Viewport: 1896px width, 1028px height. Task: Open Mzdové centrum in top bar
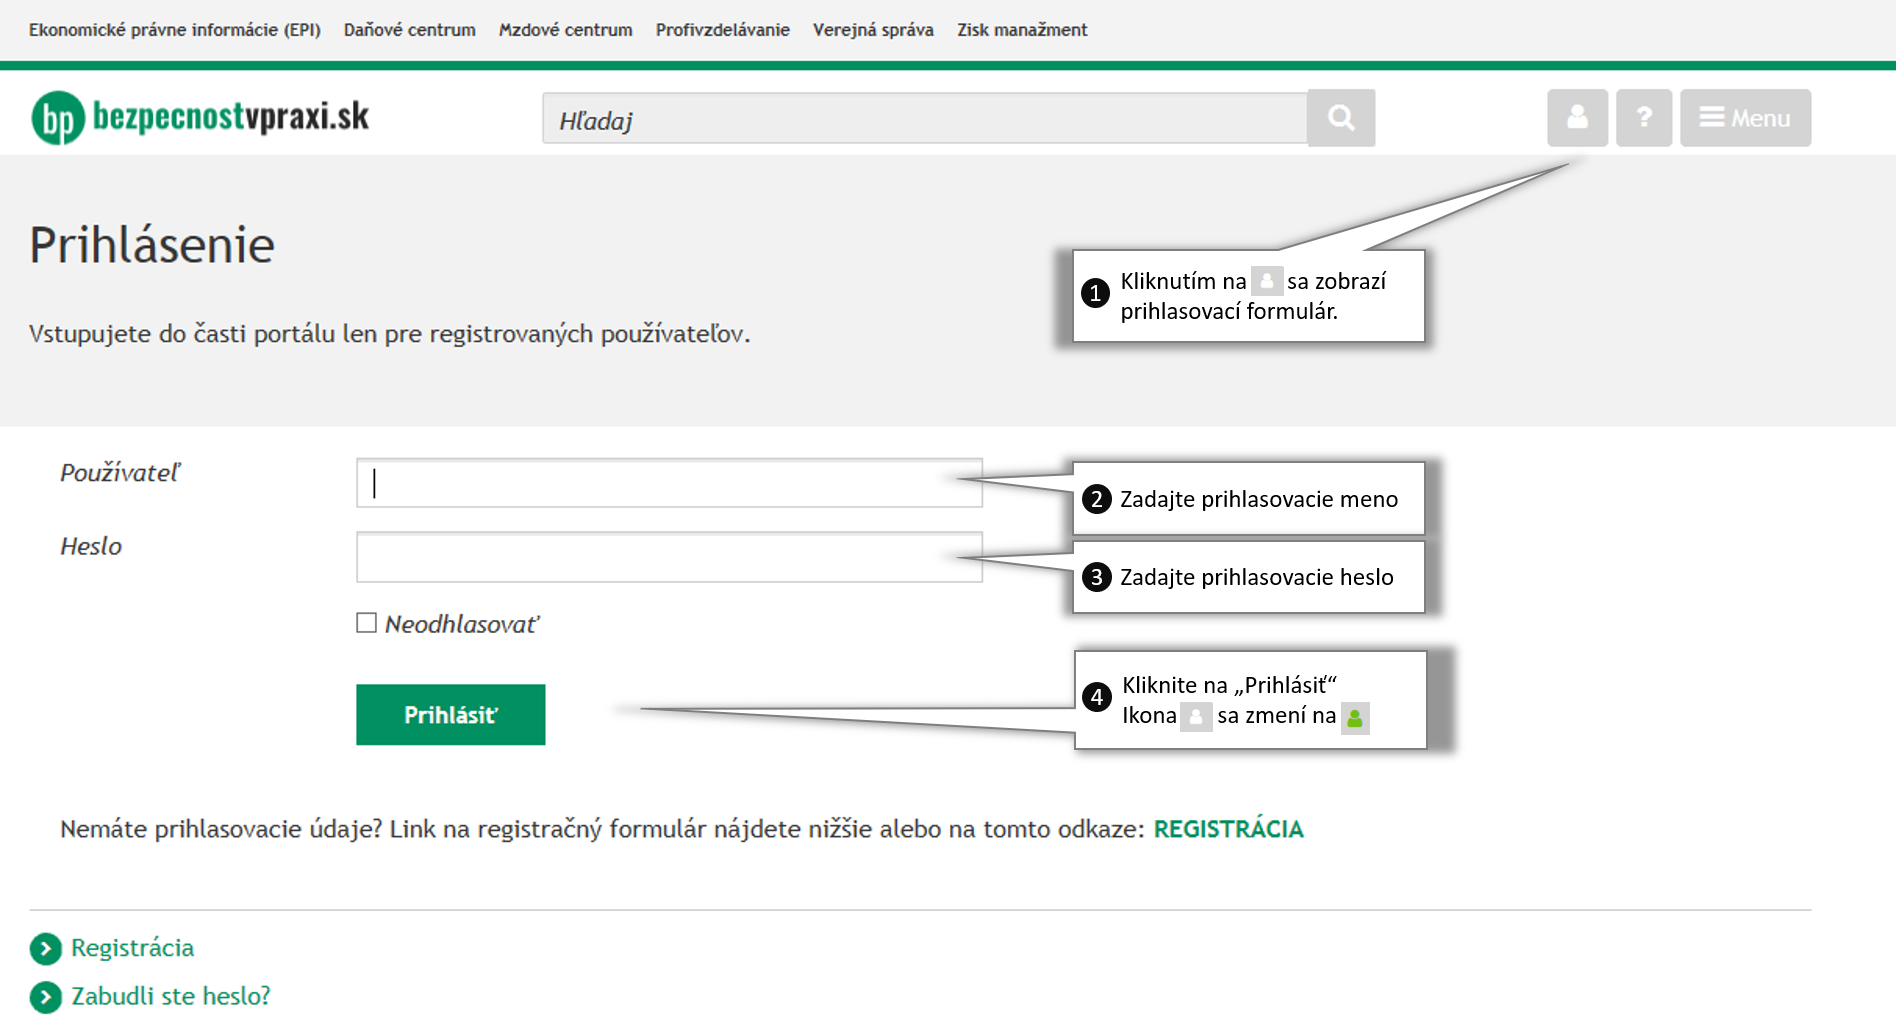coord(566,30)
